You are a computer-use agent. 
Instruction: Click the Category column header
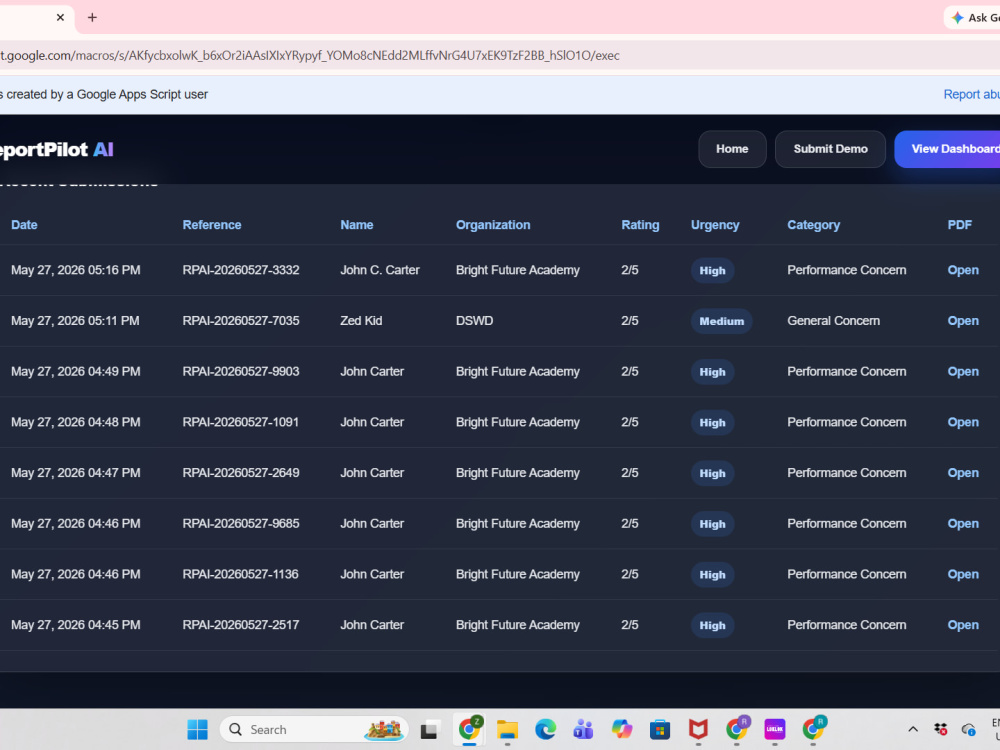(813, 224)
